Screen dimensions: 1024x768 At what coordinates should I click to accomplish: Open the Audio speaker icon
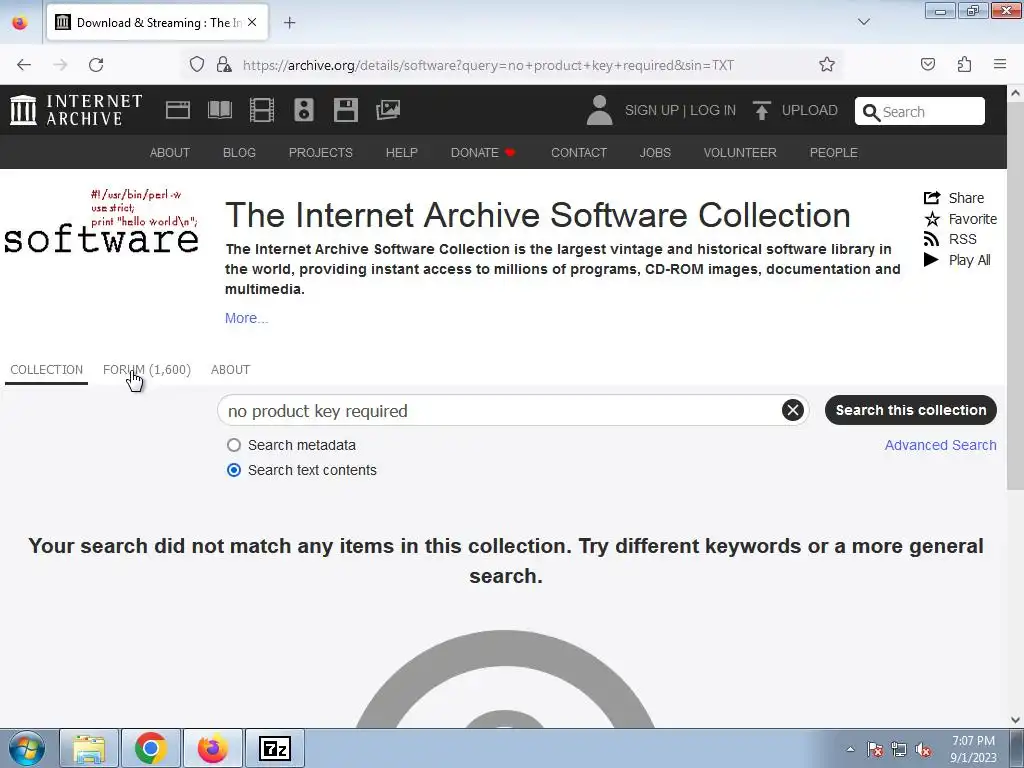304,110
